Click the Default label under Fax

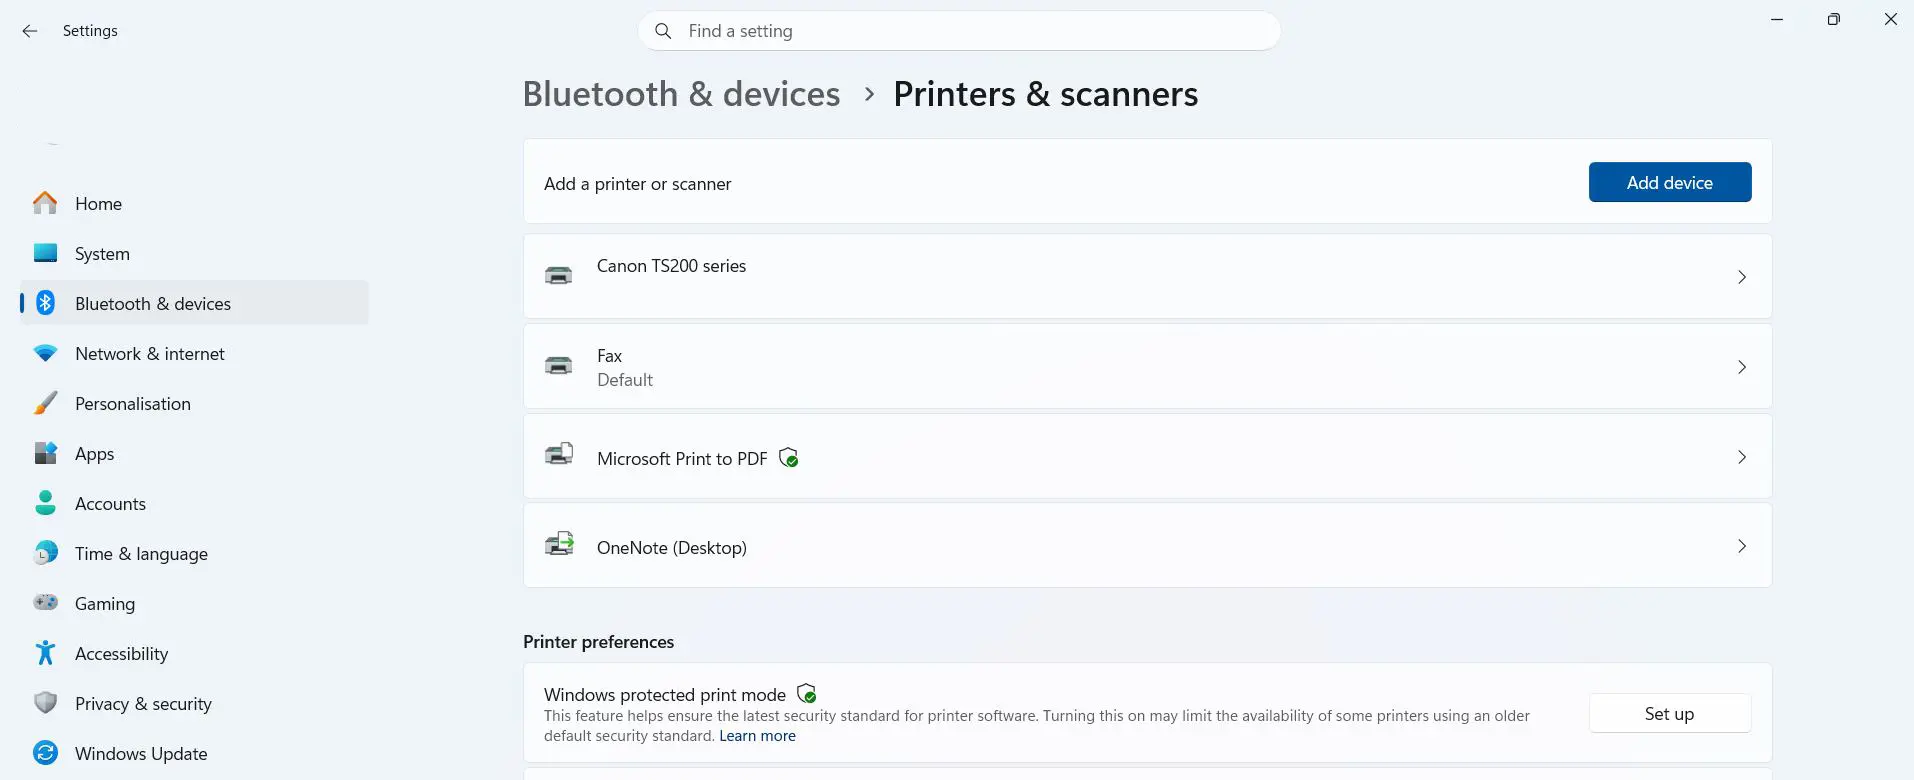coord(625,380)
